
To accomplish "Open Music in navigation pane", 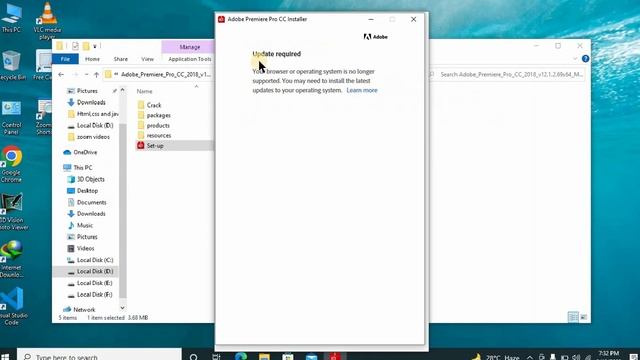I will (x=84, y=225).
